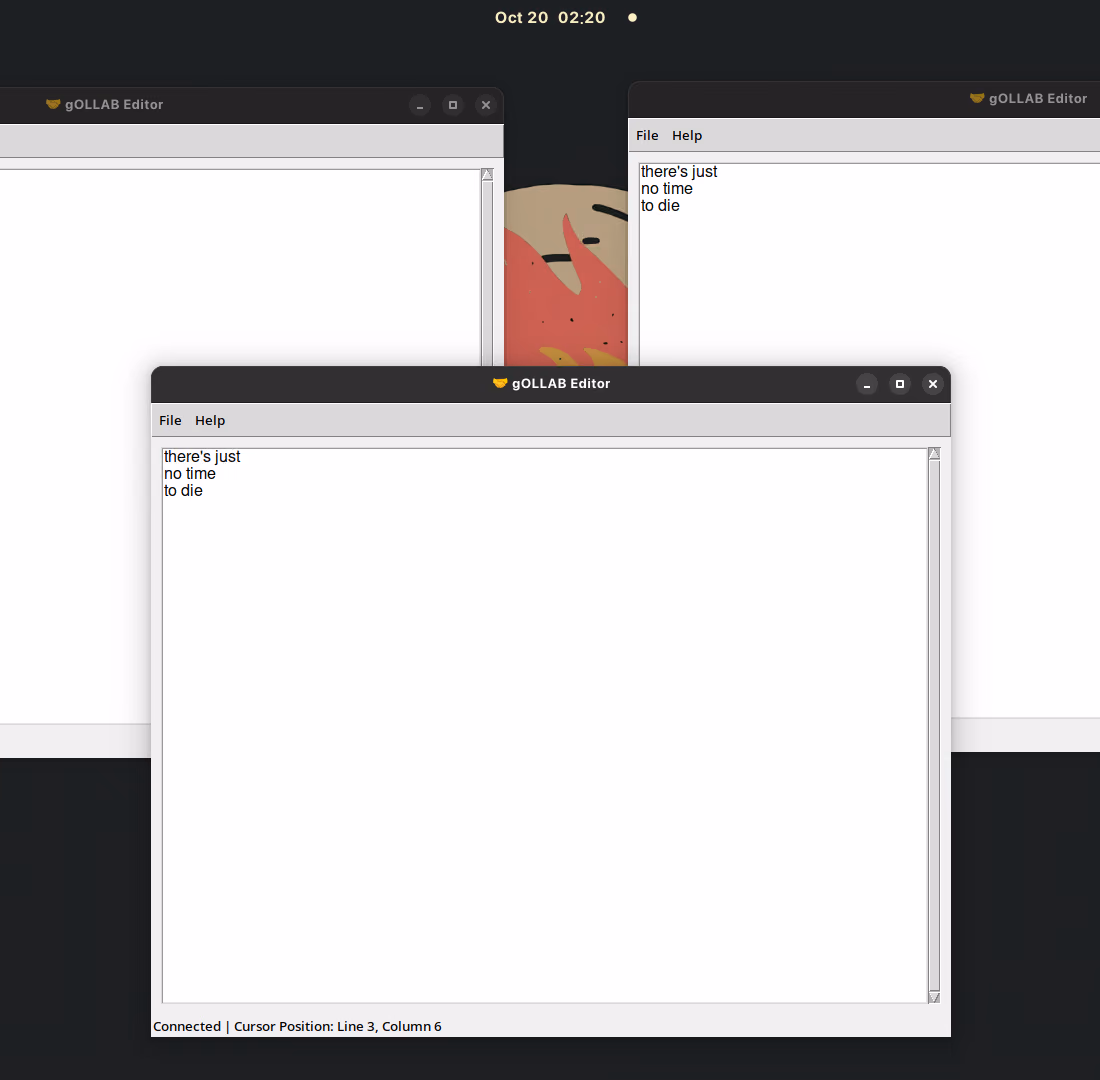Click the front window scrollbar up arrow
The width and height of the screenshot is (1100, 1080).
click(x=934, y=454)
